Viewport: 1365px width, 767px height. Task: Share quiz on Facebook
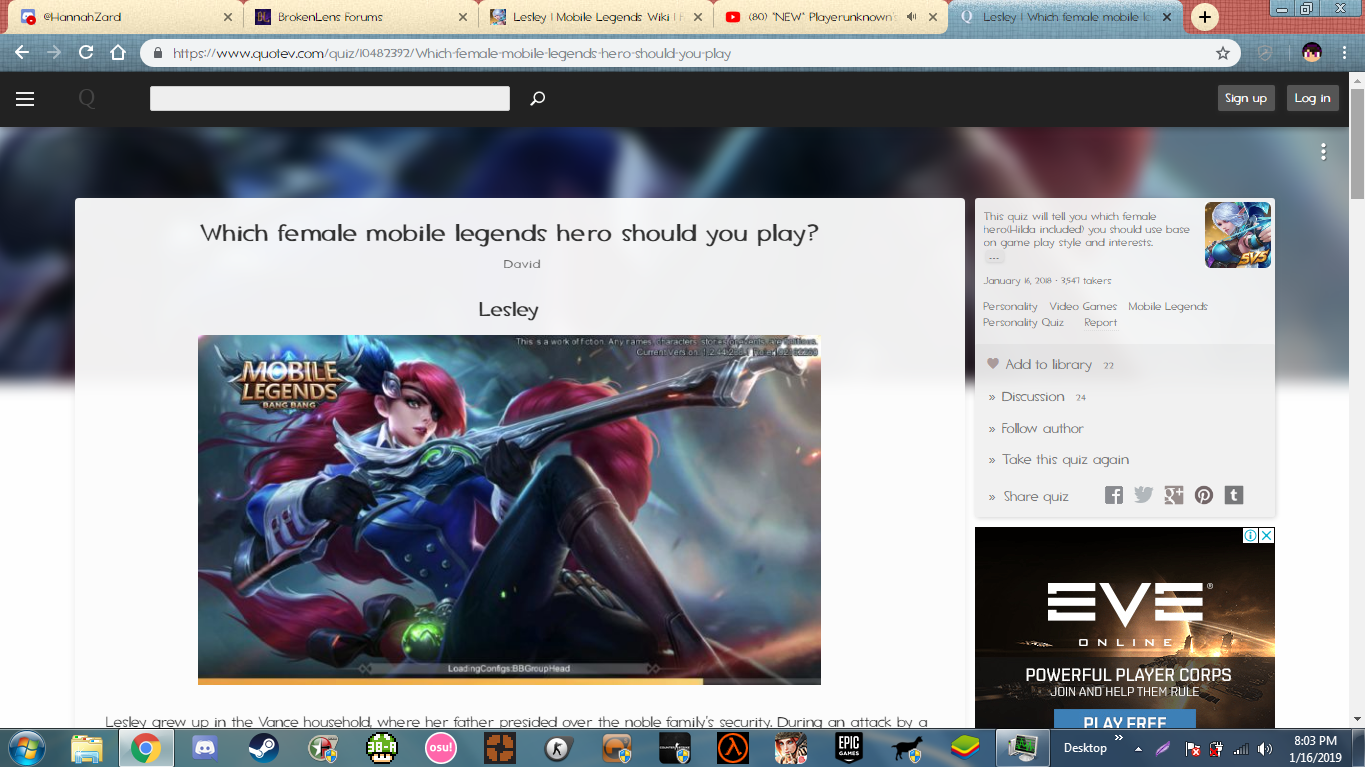(x=1113, y=495)
